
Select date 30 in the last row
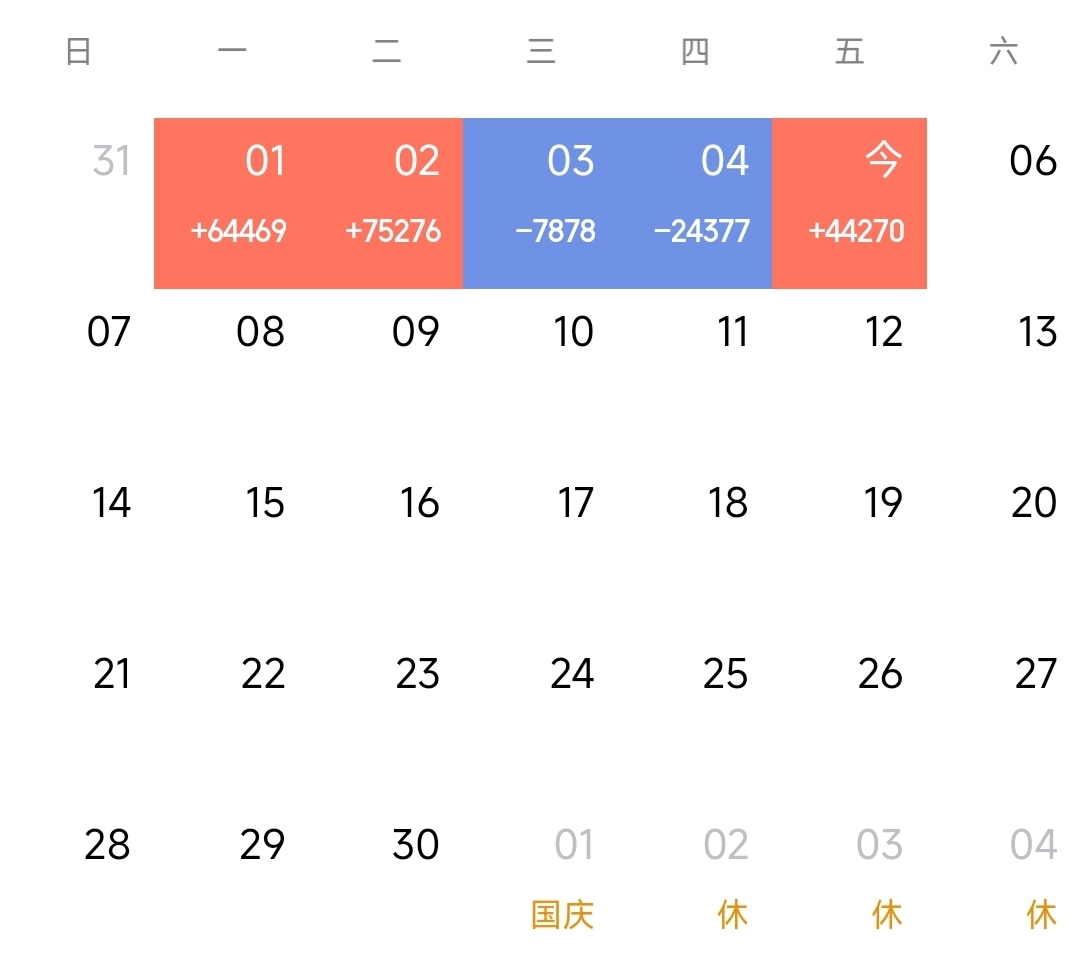416,846
